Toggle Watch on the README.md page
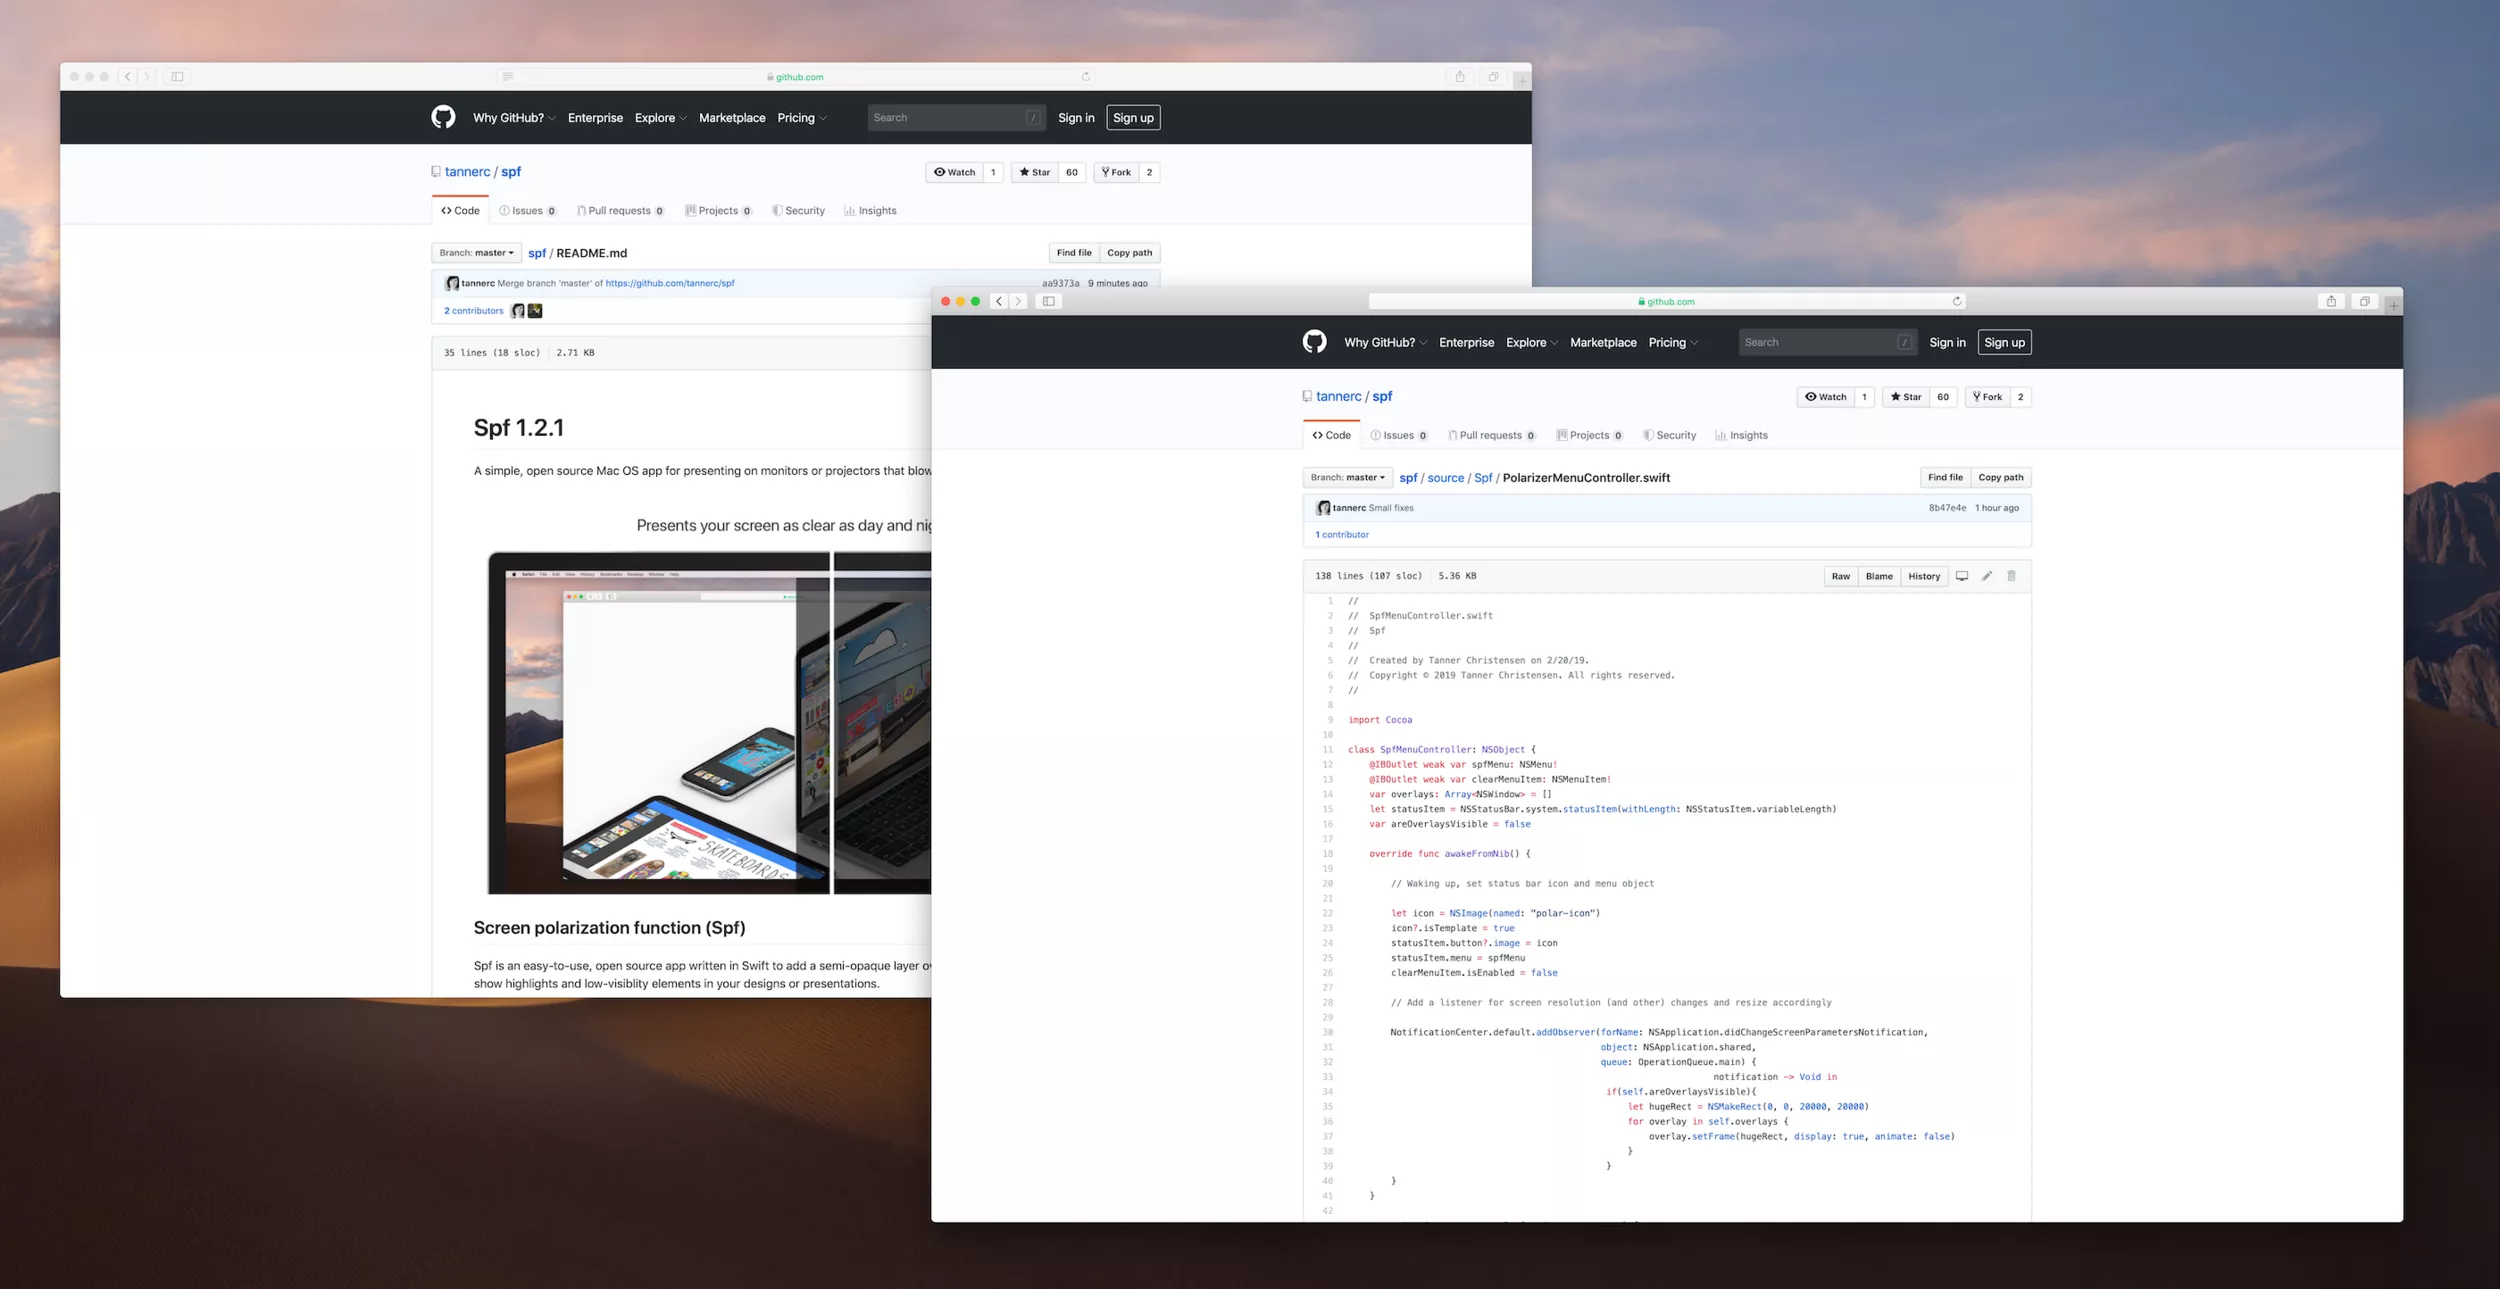The width and height of the screenshot is (2500, 1289). pos(954,172)
